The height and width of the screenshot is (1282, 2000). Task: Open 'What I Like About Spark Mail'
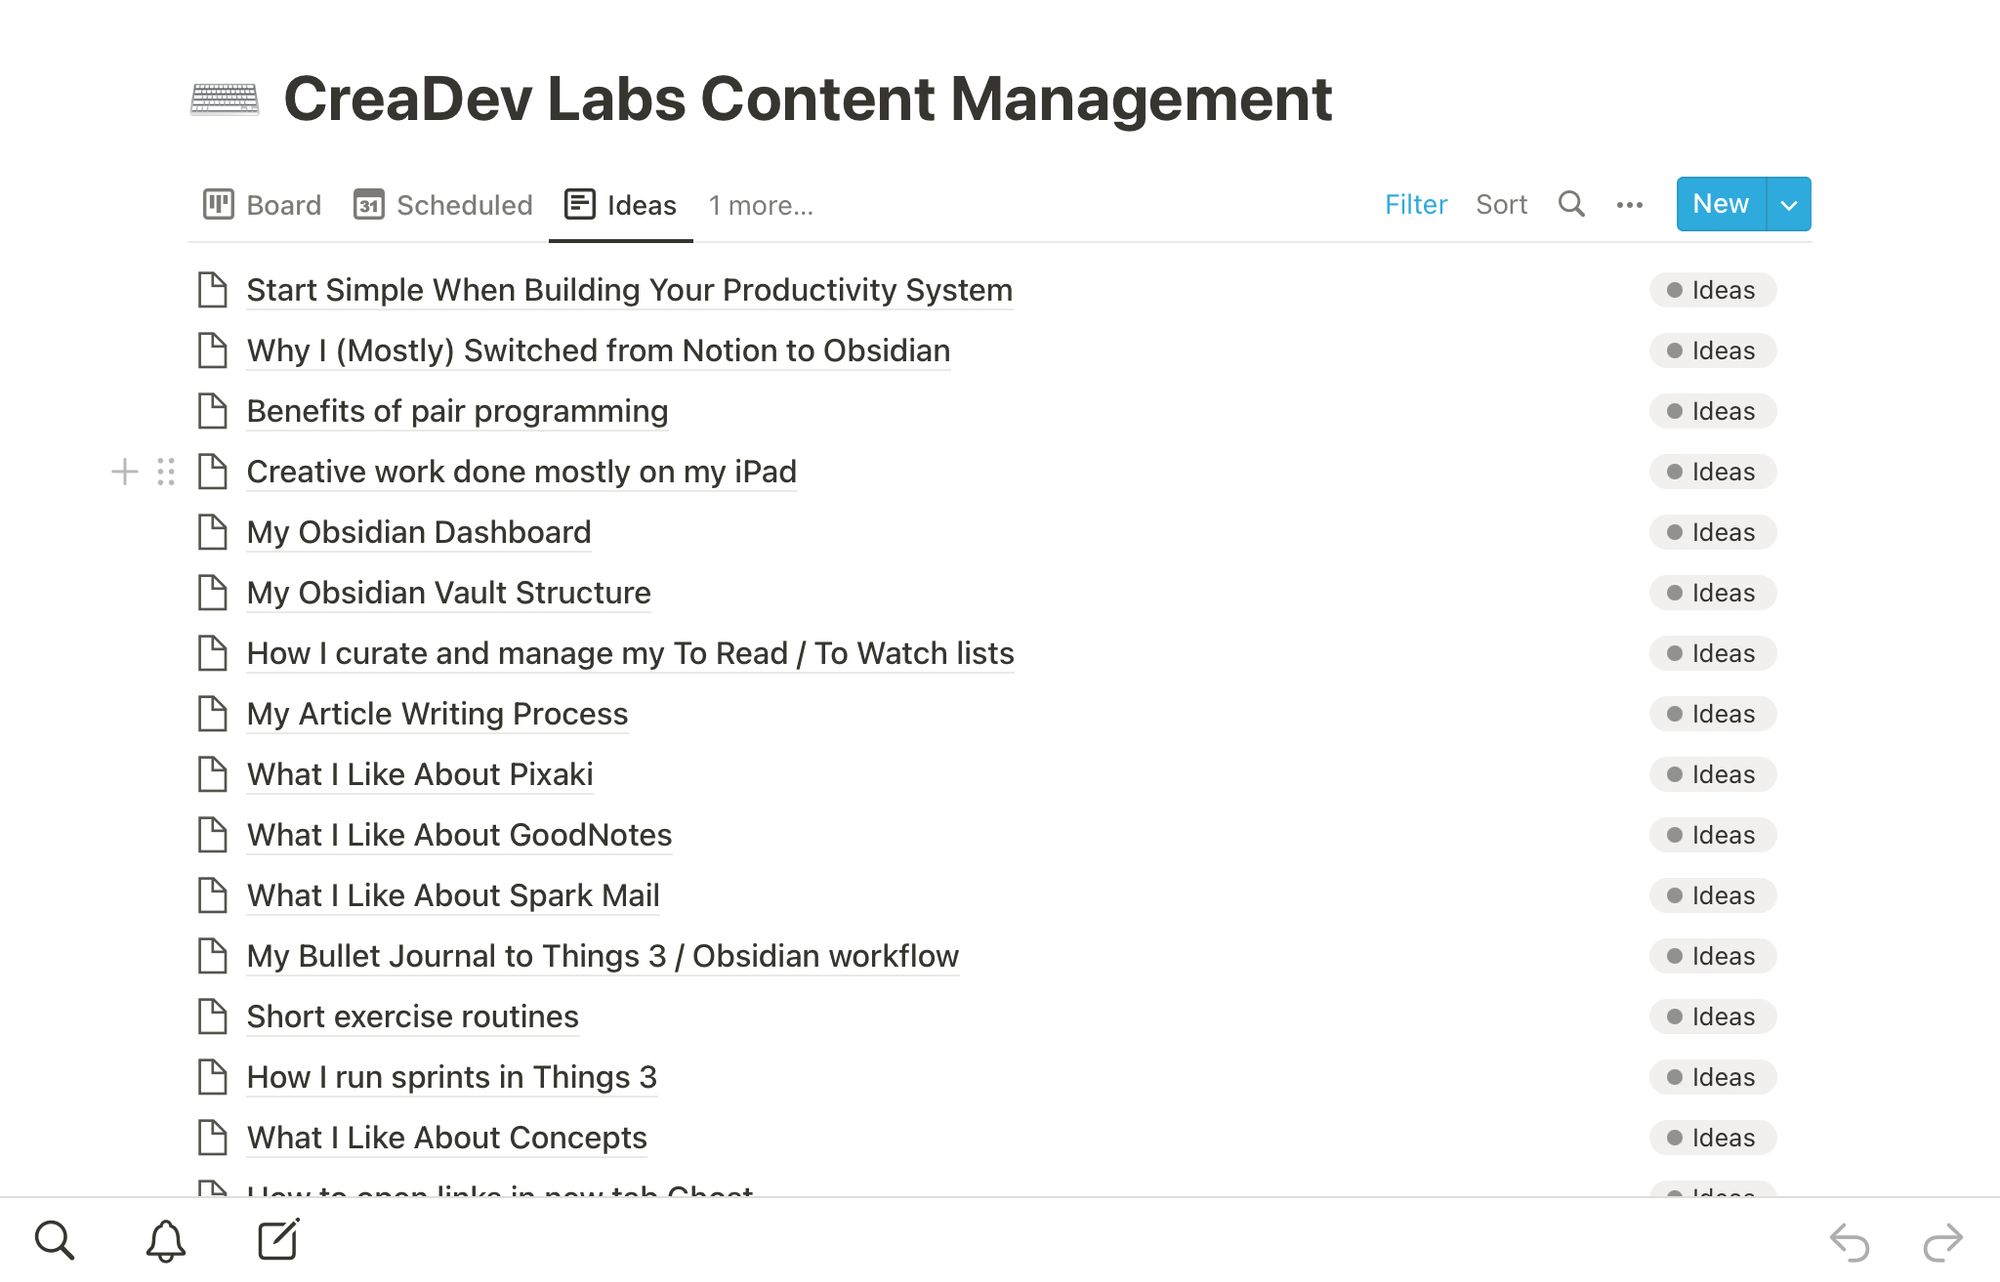pyautogui.click(x=453, y=895)
